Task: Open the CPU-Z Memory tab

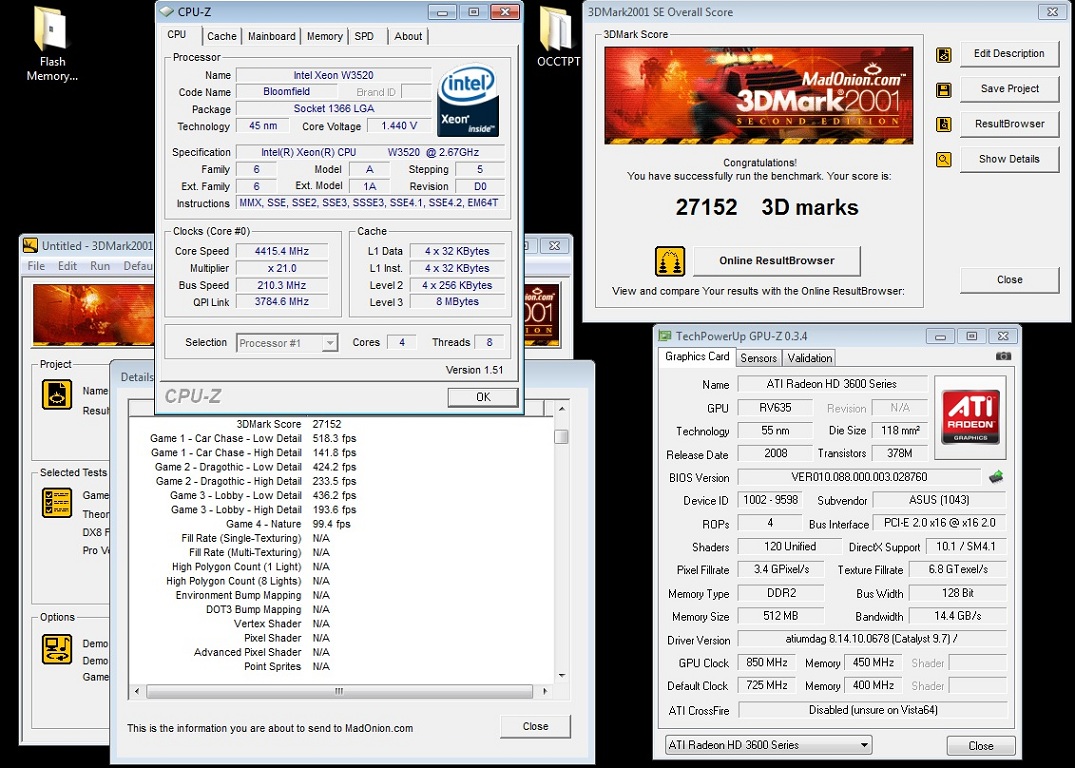Action: (324, 36)
